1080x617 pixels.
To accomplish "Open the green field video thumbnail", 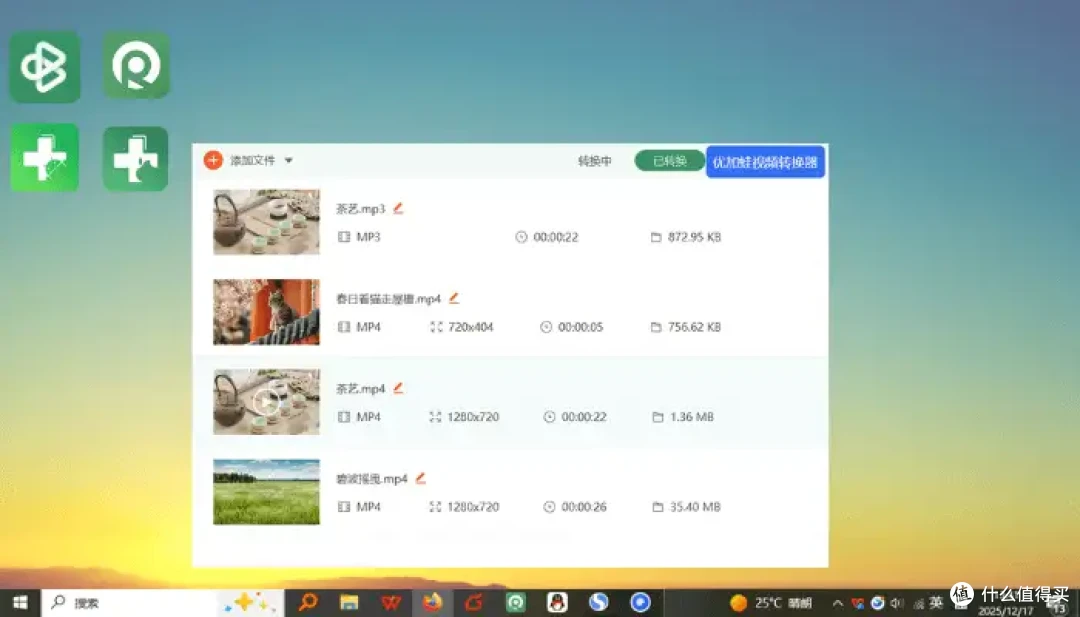I will tap(267, 492).
